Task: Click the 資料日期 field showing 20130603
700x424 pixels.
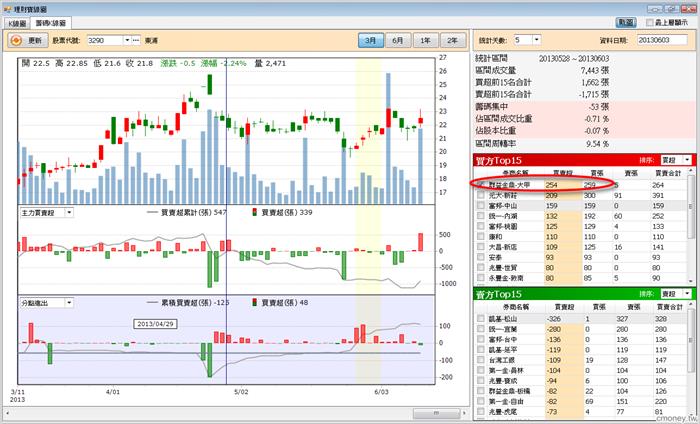Action: (x=662, y=40)
